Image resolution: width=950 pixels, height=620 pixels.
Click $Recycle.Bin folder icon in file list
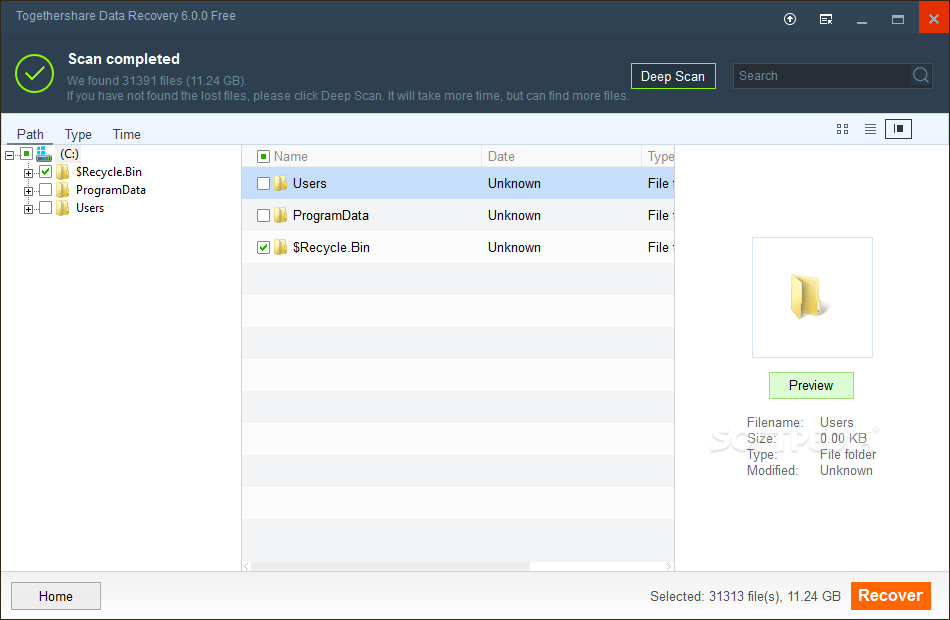[280, 247]
